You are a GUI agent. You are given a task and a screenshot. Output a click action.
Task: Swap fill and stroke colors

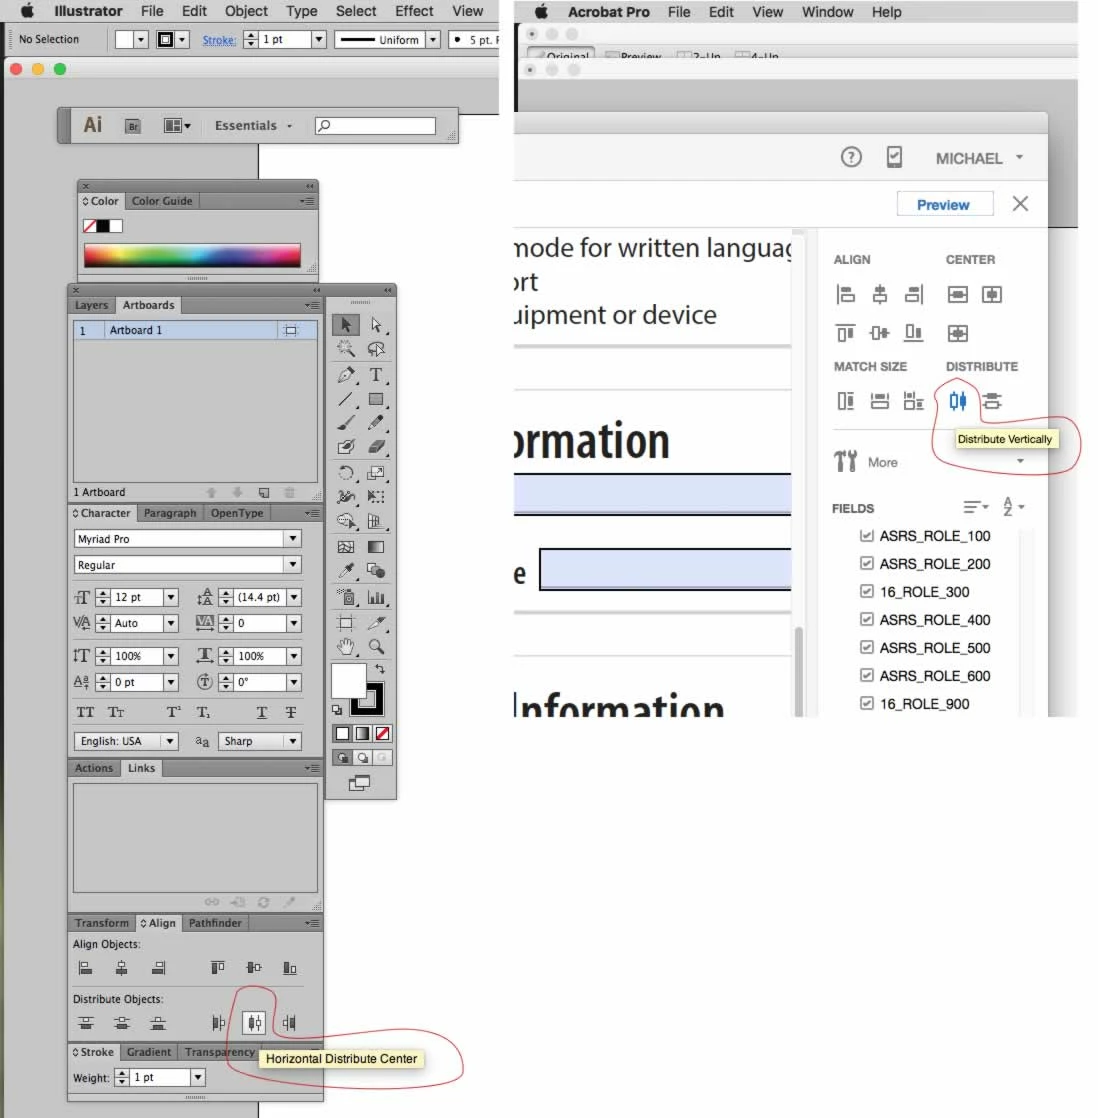tap(380, 669)
